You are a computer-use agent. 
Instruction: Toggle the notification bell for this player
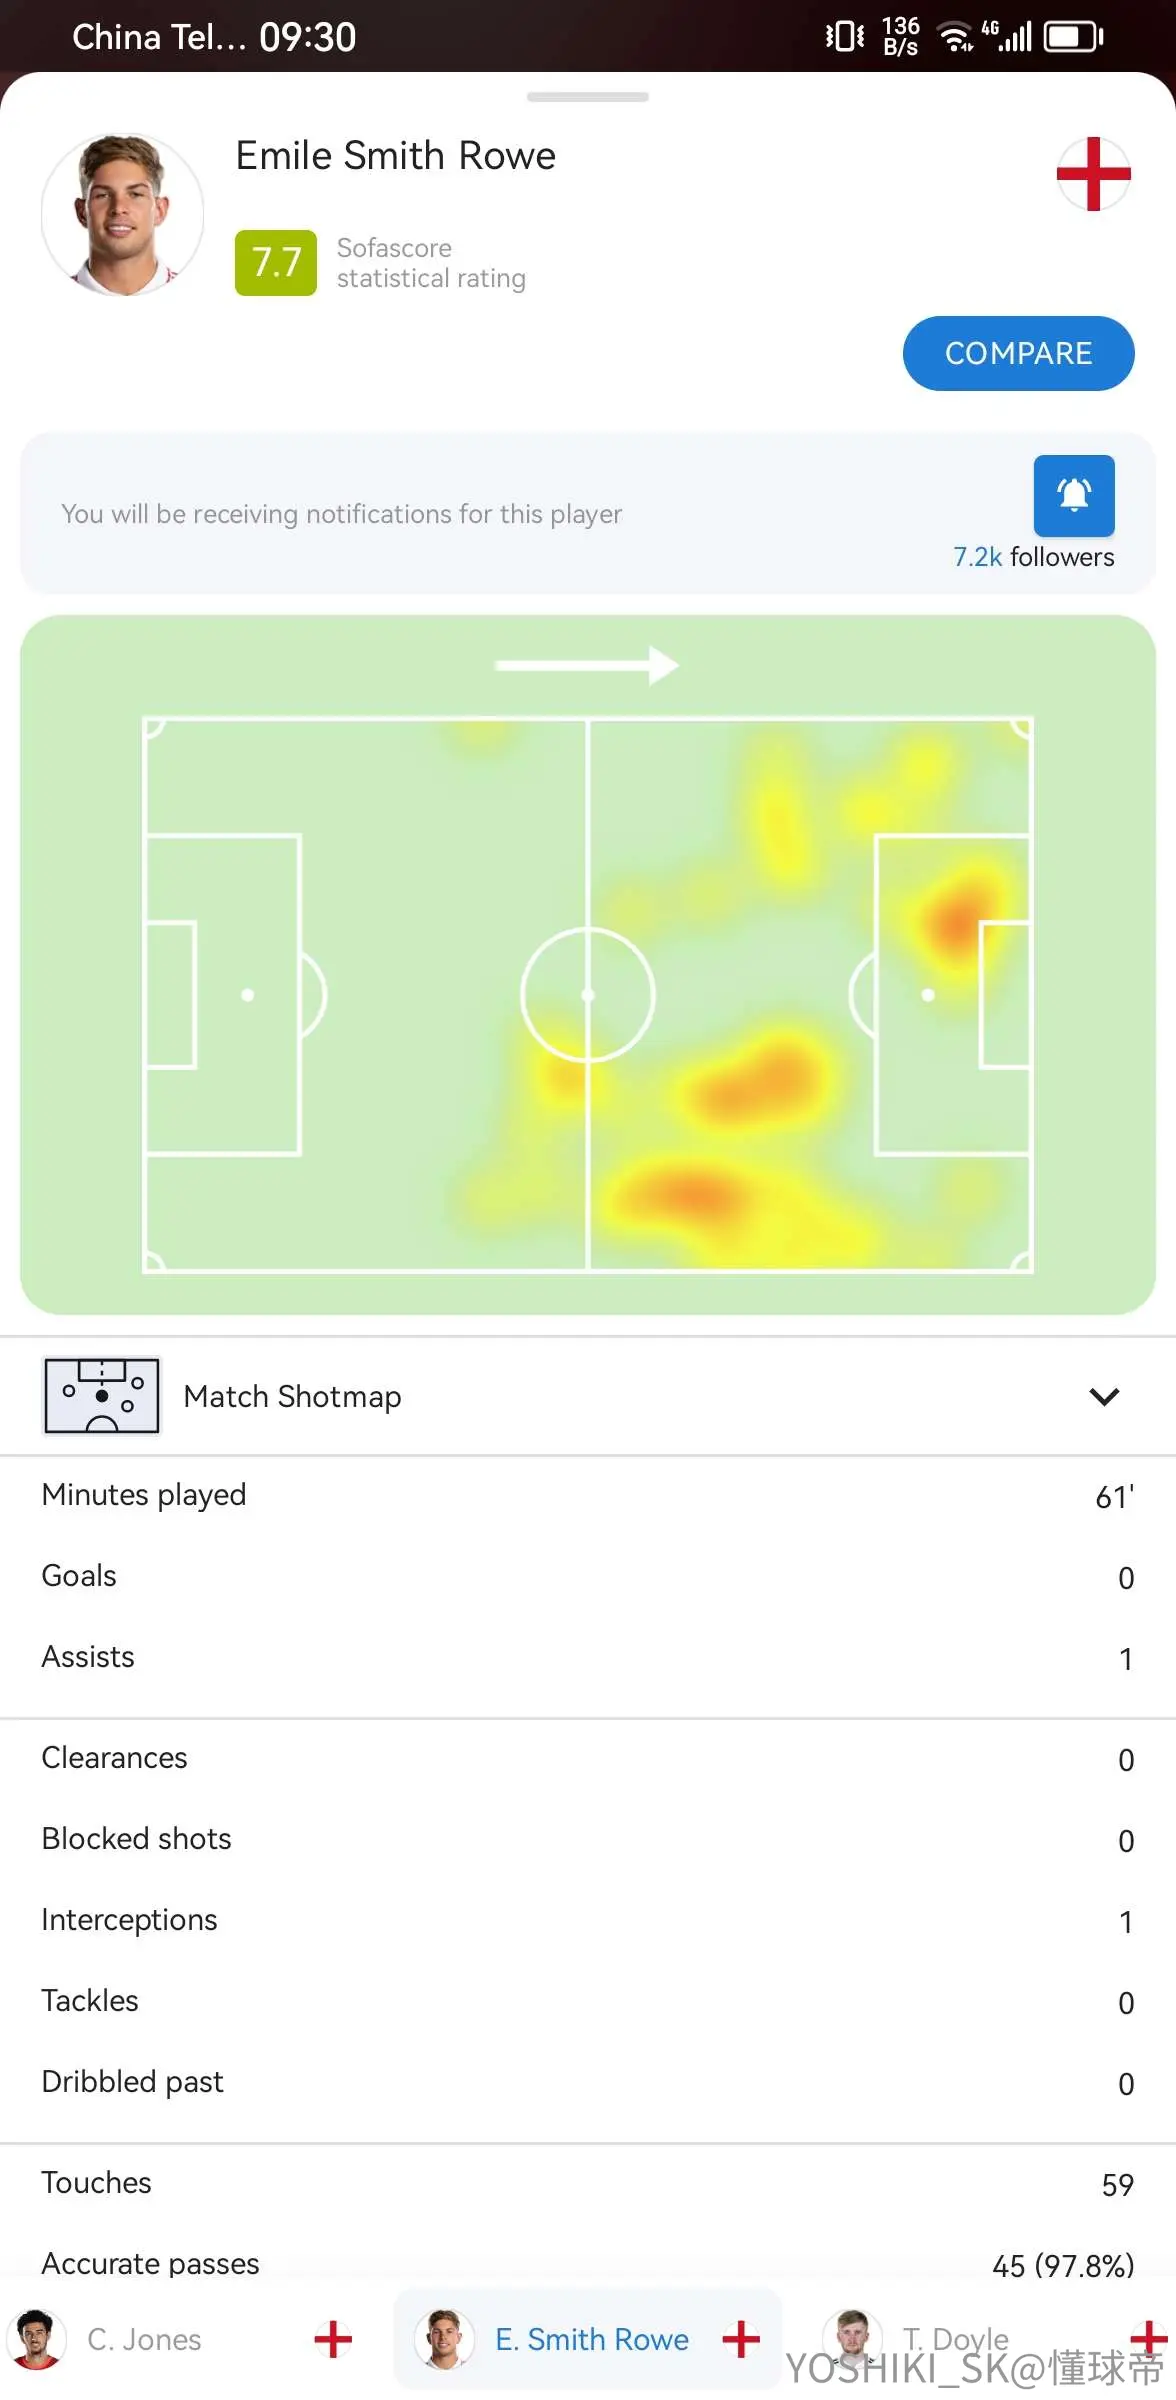pyautogui.click(x=1074, y=495)
